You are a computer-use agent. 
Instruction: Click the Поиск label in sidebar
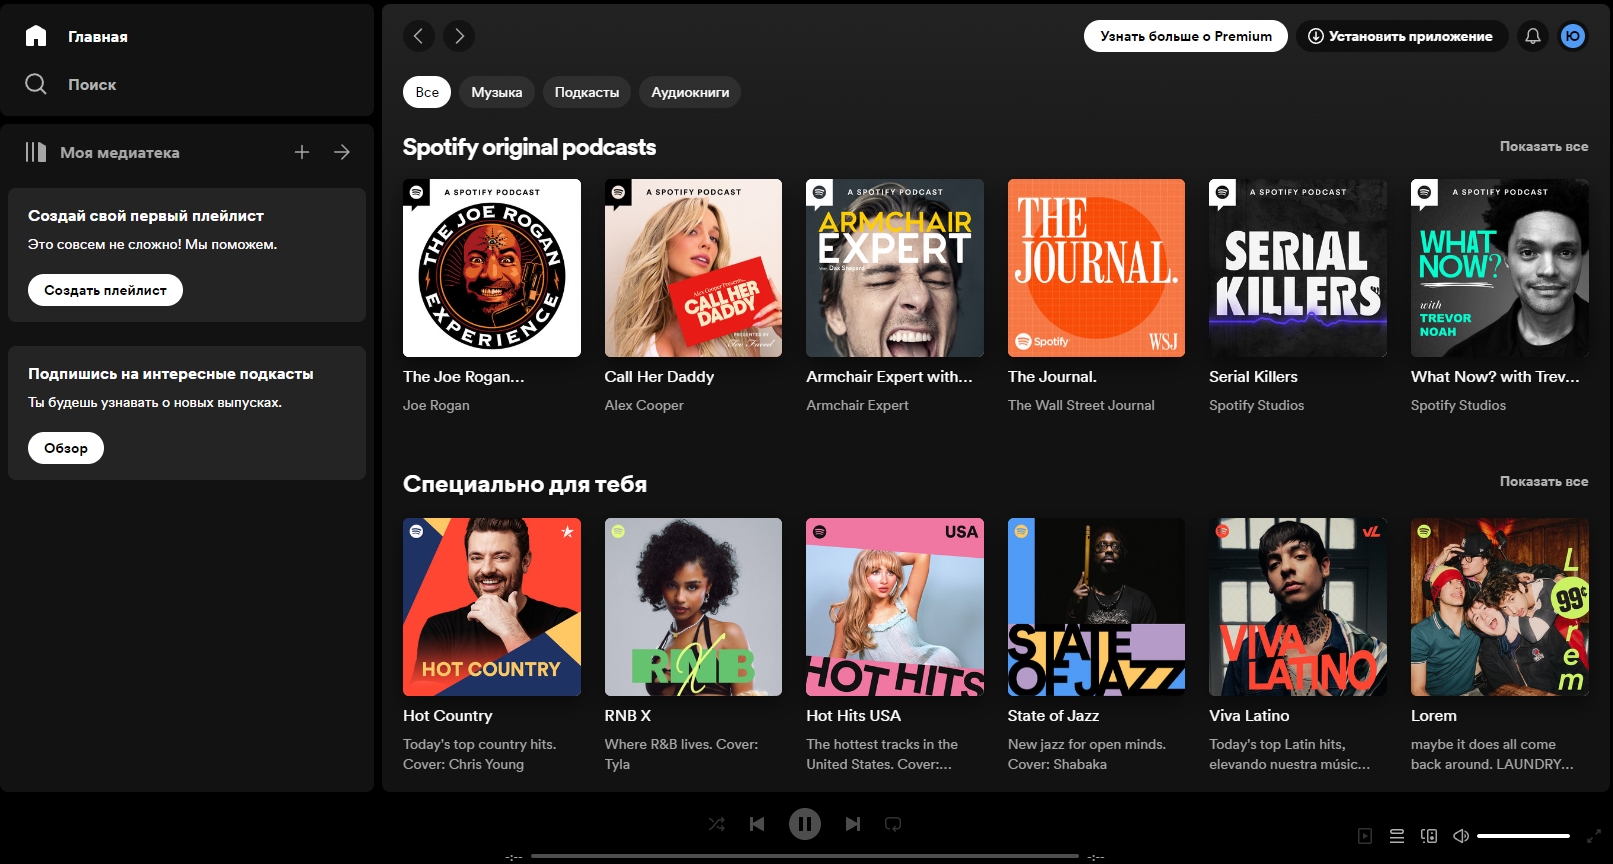[92, 84]
